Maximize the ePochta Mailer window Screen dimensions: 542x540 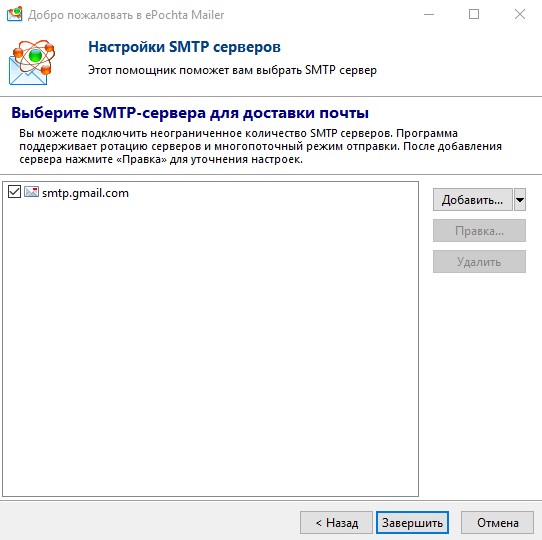pyautogui.click(x=474, y=15)
